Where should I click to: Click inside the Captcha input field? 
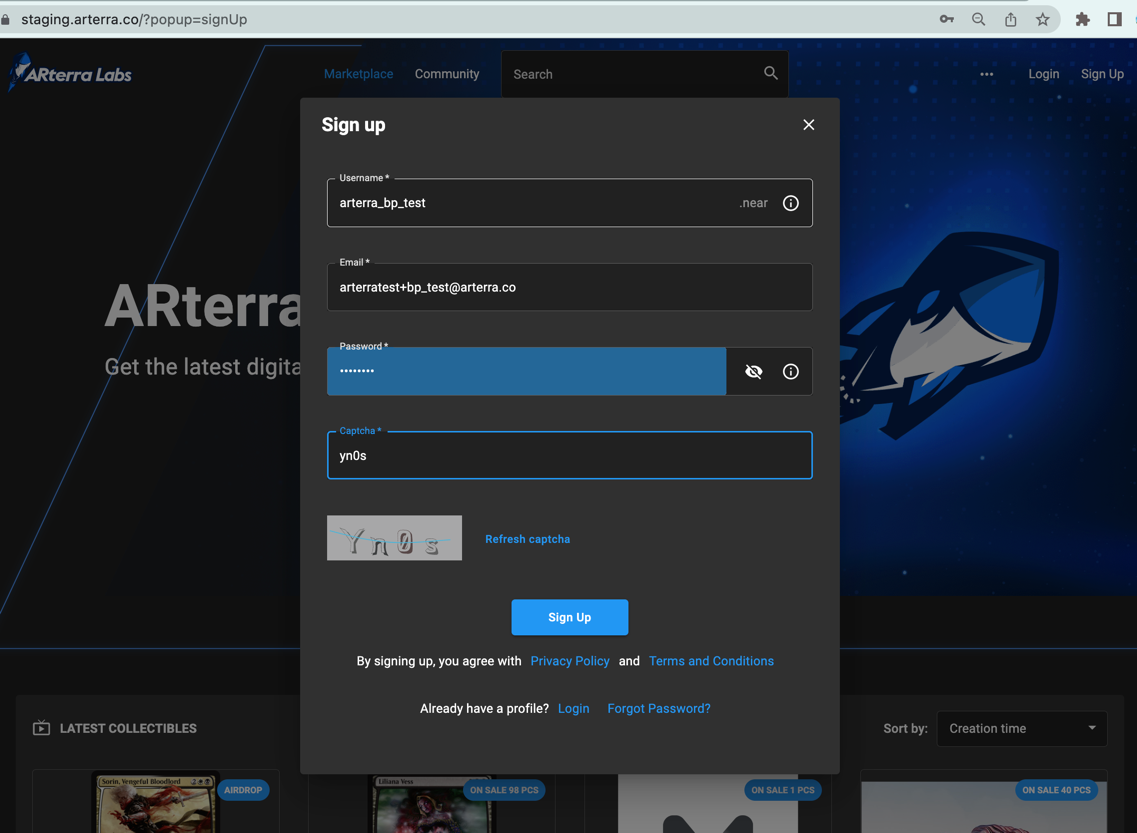pyautogui.click(x=569, y=456)
